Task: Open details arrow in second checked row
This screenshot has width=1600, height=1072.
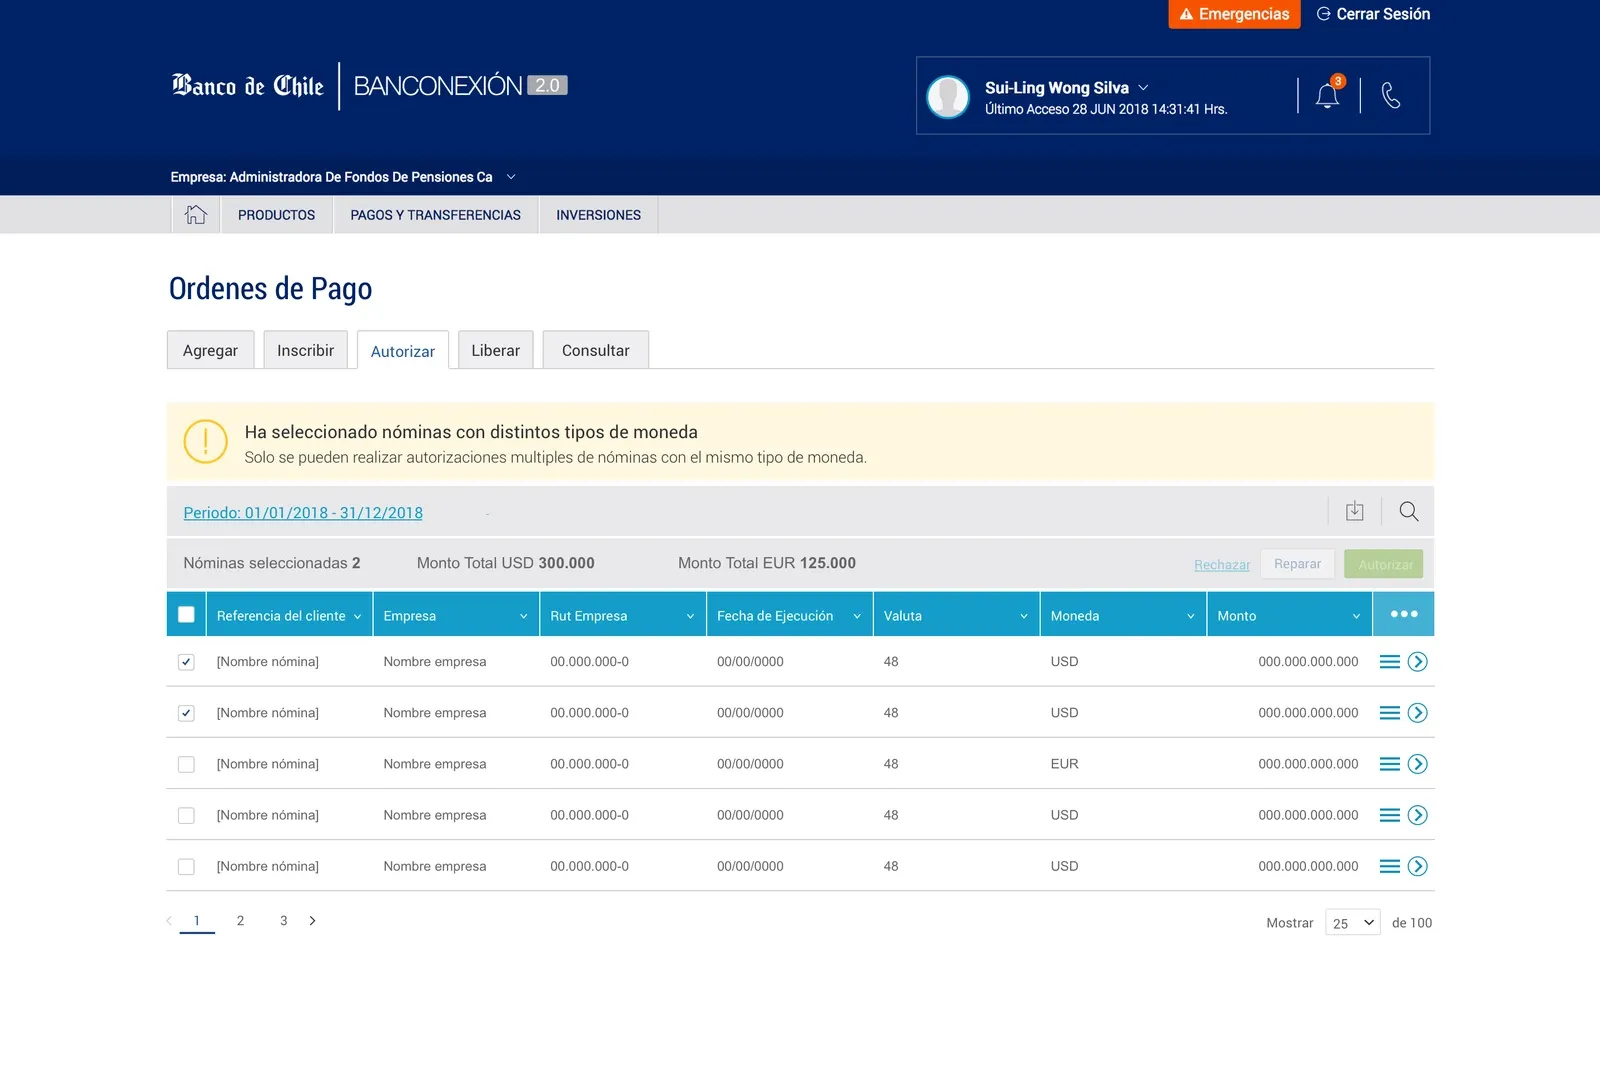Action: (1417, 713)
